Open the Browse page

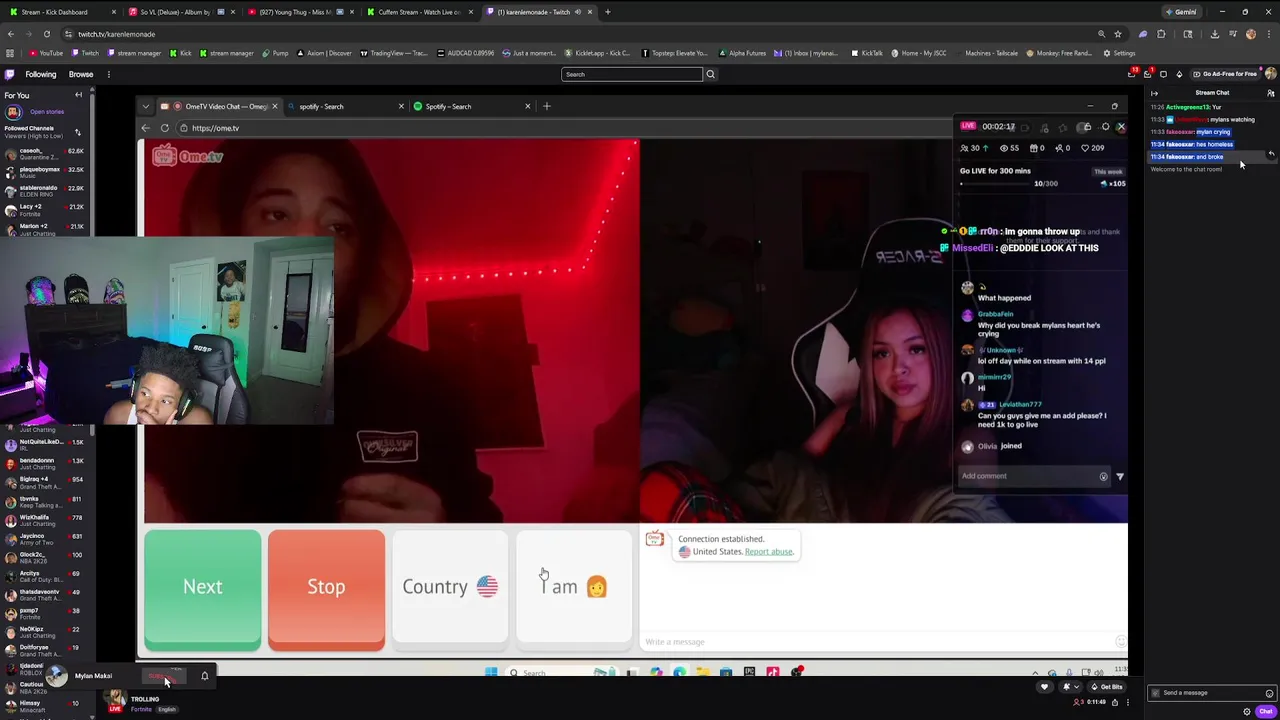point(81,74)
